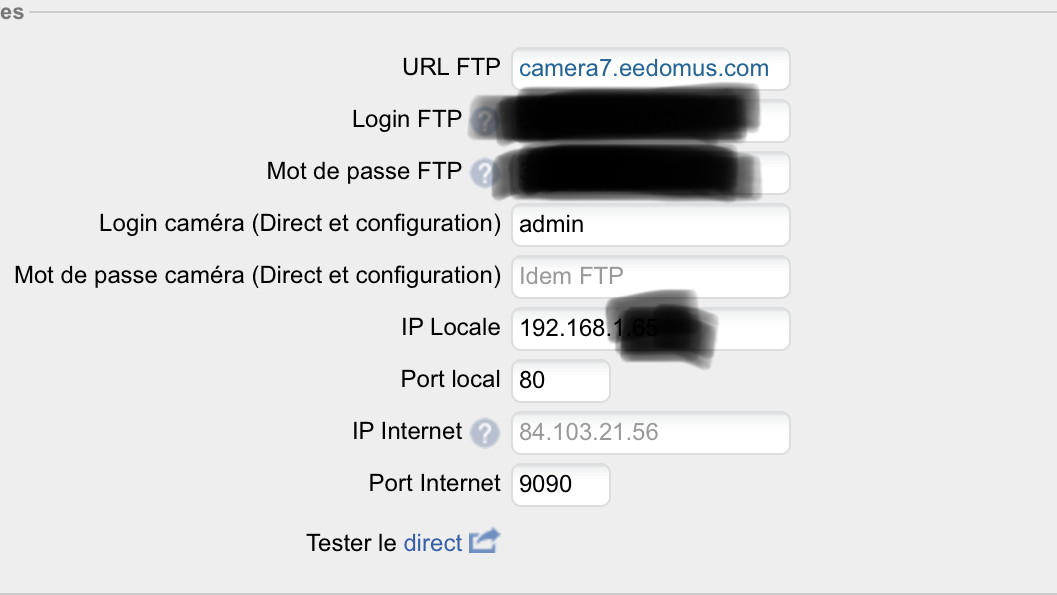The image size is (1057, 595).
Task: Click the IP Locale label
Action: [451, 327]
